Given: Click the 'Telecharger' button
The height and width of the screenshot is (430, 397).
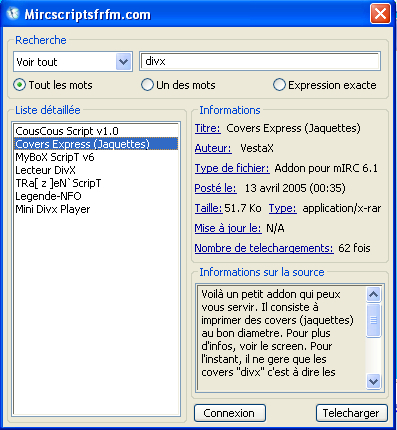Looking at the screenshot, I should coord(351,413).
